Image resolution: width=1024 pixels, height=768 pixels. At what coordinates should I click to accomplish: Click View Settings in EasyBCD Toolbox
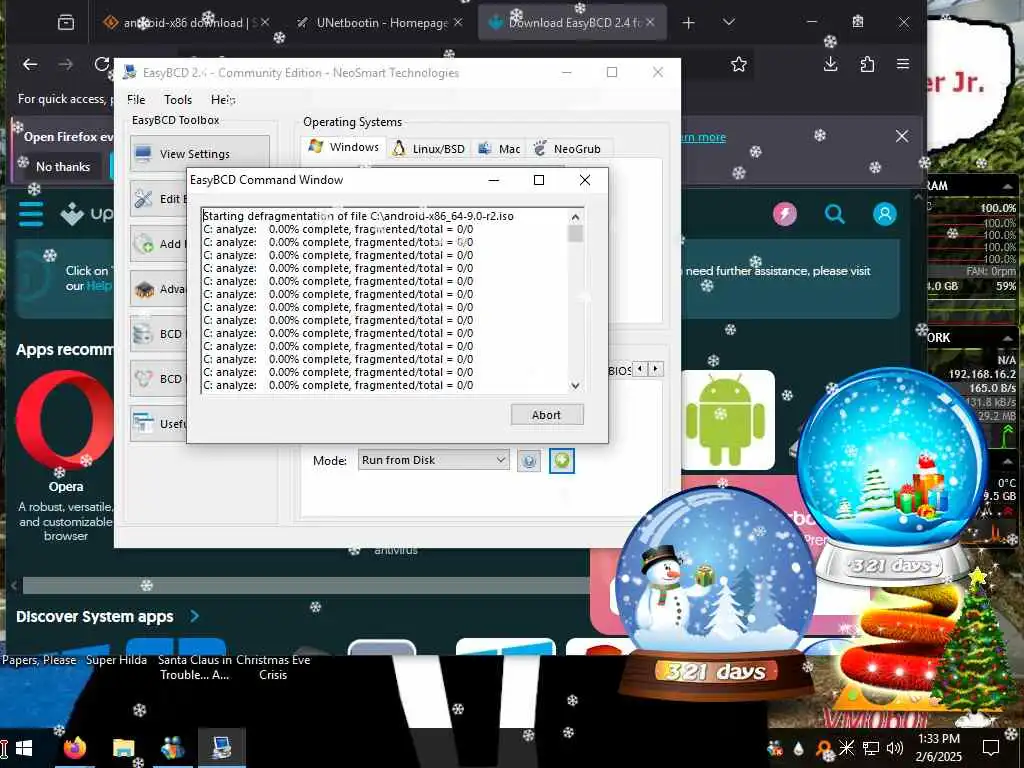(199, 153)
